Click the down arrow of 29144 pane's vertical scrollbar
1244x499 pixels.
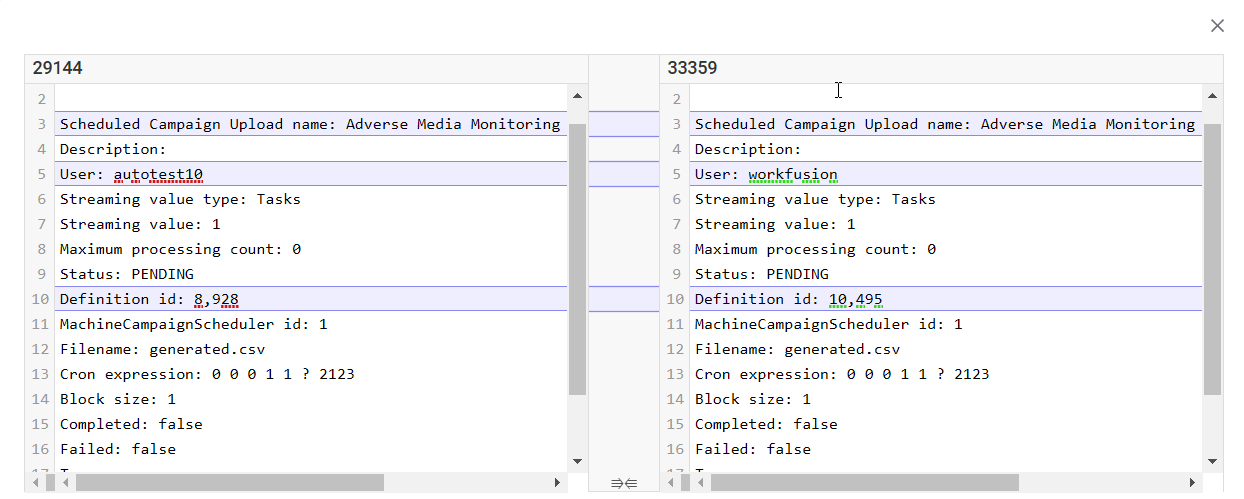(577, 461)
